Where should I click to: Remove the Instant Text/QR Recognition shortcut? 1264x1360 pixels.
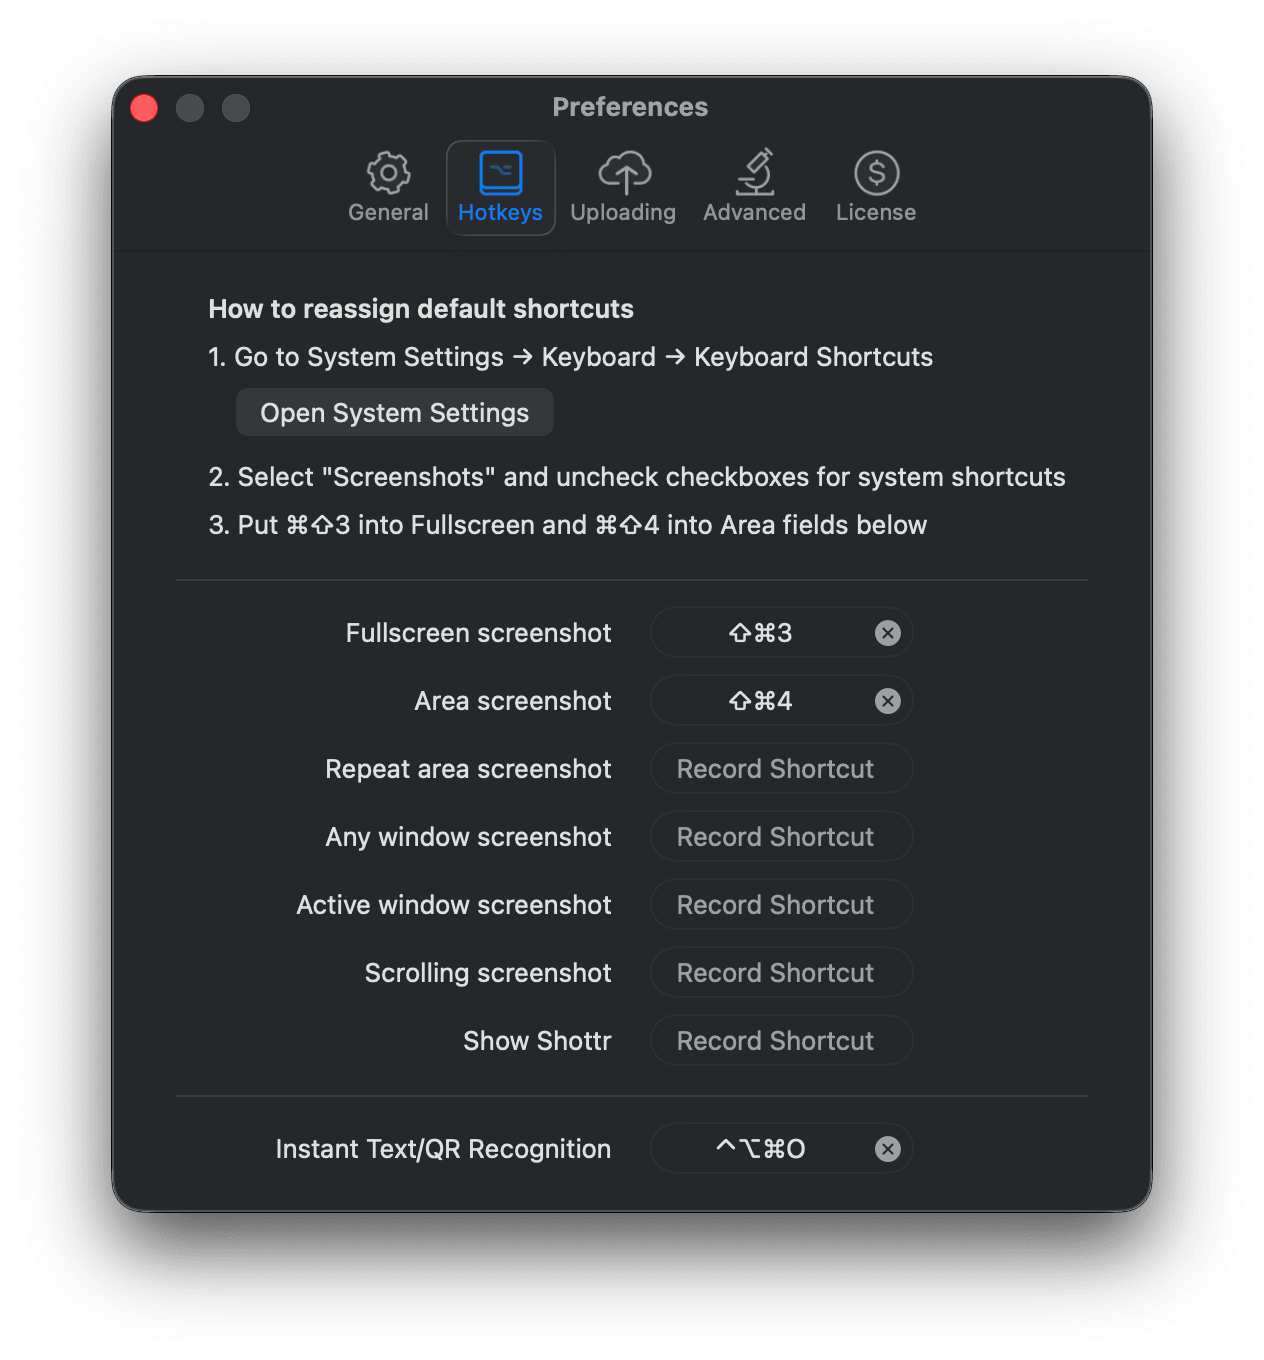(888, 1149)
